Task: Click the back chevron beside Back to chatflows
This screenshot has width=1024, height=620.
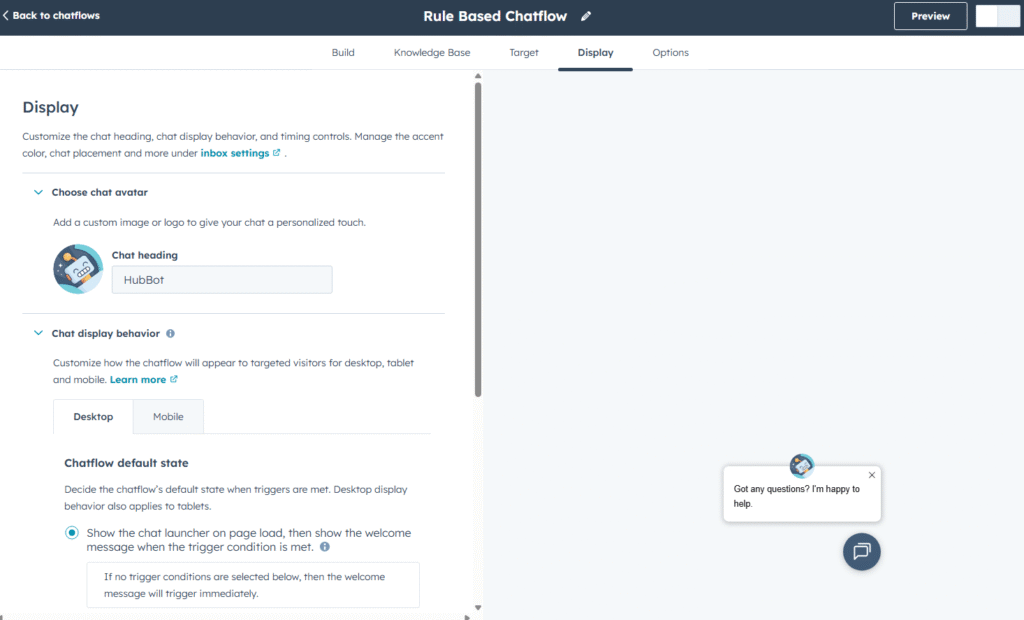Action: click(x=8, y=15)
